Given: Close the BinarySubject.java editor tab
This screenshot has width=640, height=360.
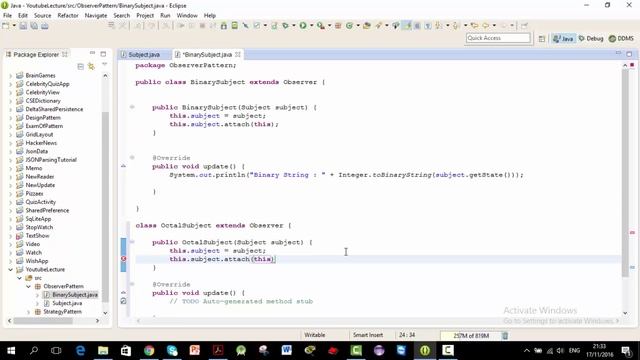Looking at the screenshot, I should point(238,54).
